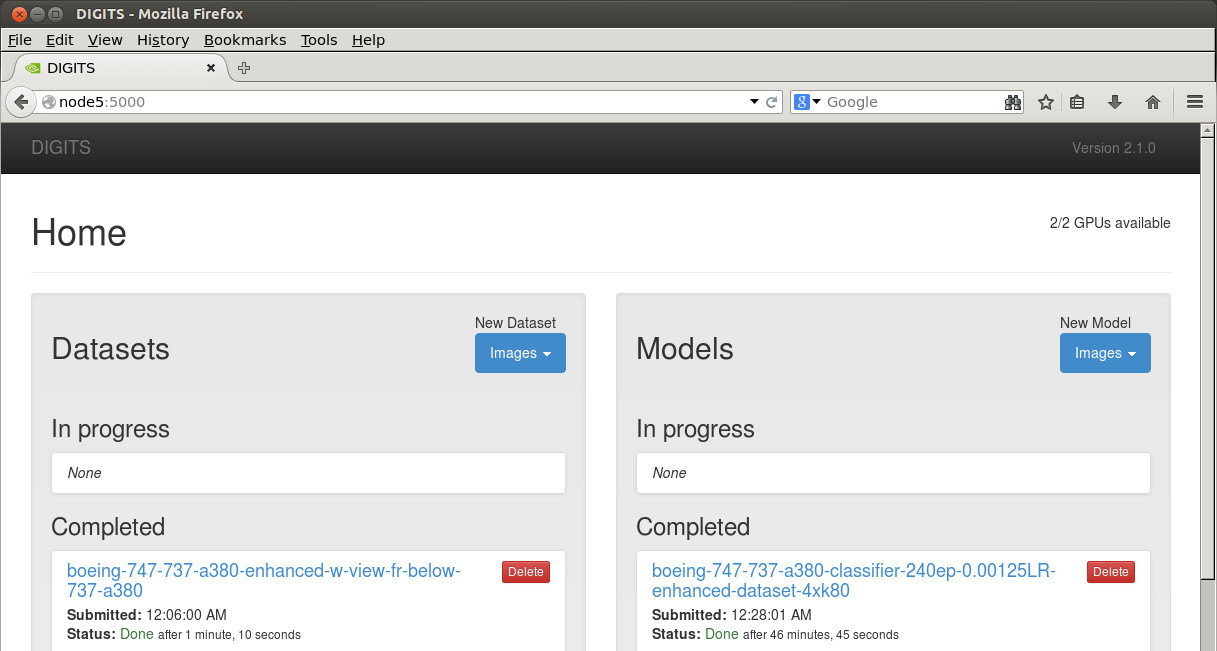This screenshot has width=1217, height=651.
Task: Click the browser back arrow button
Action: click(21, 102)
